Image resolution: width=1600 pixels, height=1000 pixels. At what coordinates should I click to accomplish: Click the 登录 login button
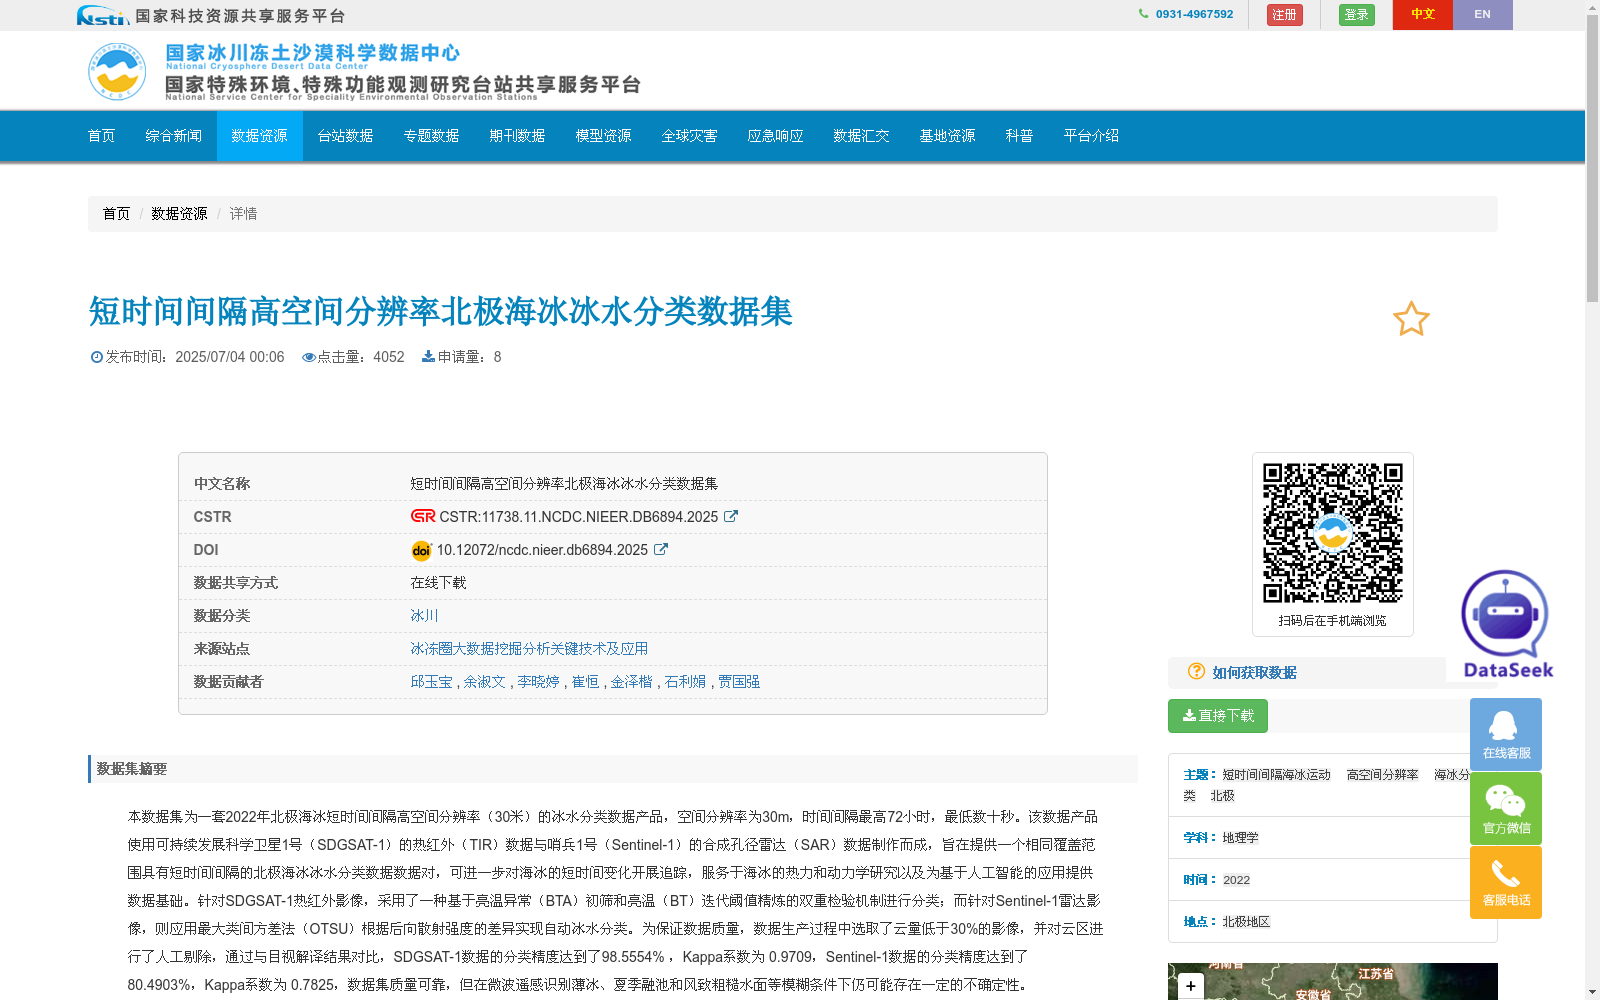(1357, 15)
